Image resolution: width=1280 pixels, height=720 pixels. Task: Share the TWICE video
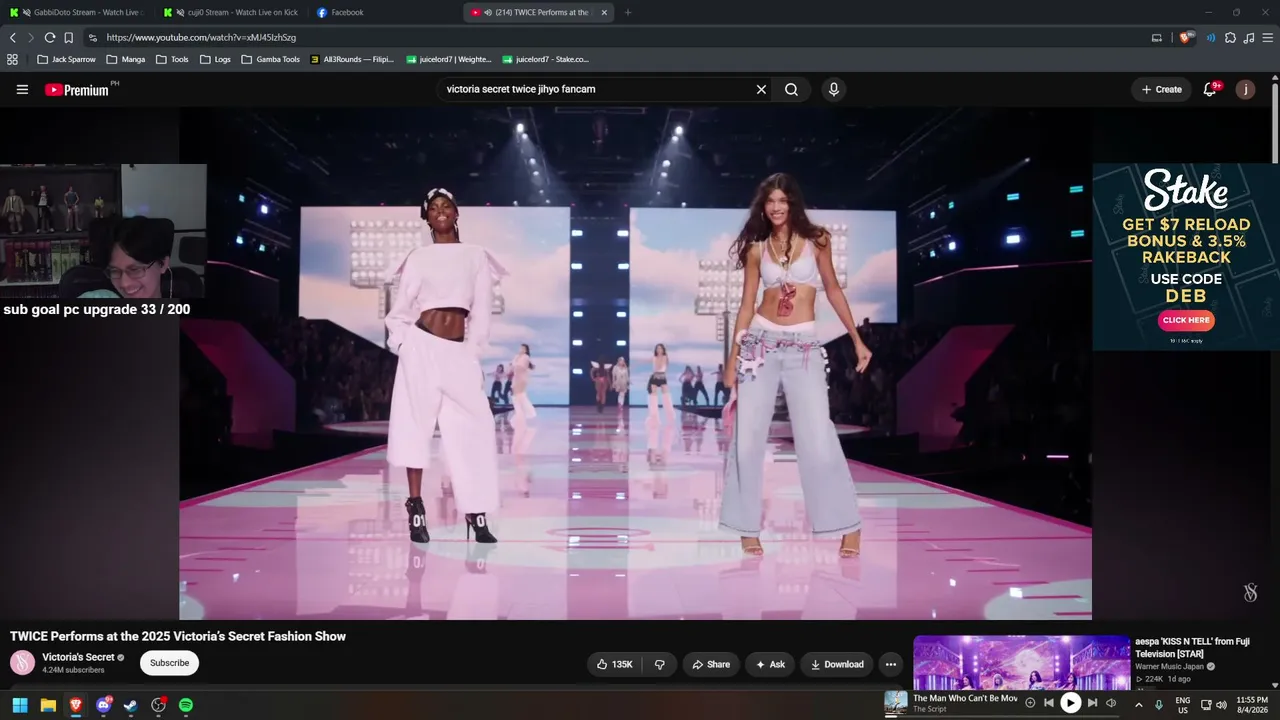(711, 664)
